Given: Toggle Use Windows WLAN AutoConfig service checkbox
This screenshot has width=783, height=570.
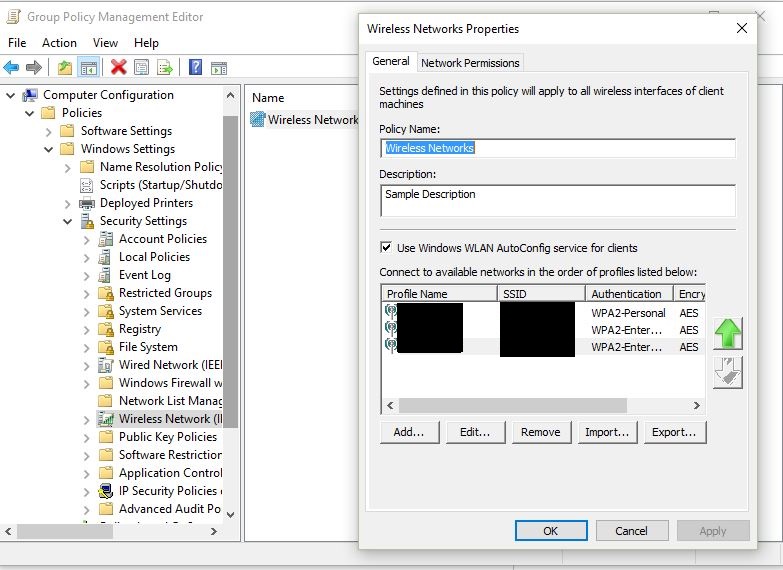Looking at the screenshot, I should (x=386, y=247).
